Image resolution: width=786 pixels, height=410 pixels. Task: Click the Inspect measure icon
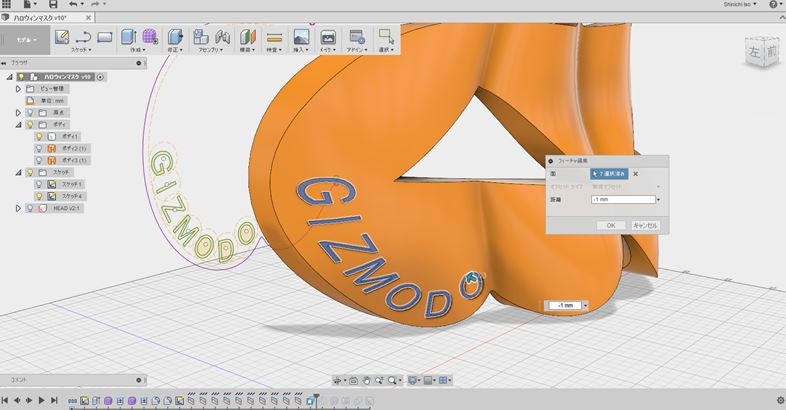point(274,37)
